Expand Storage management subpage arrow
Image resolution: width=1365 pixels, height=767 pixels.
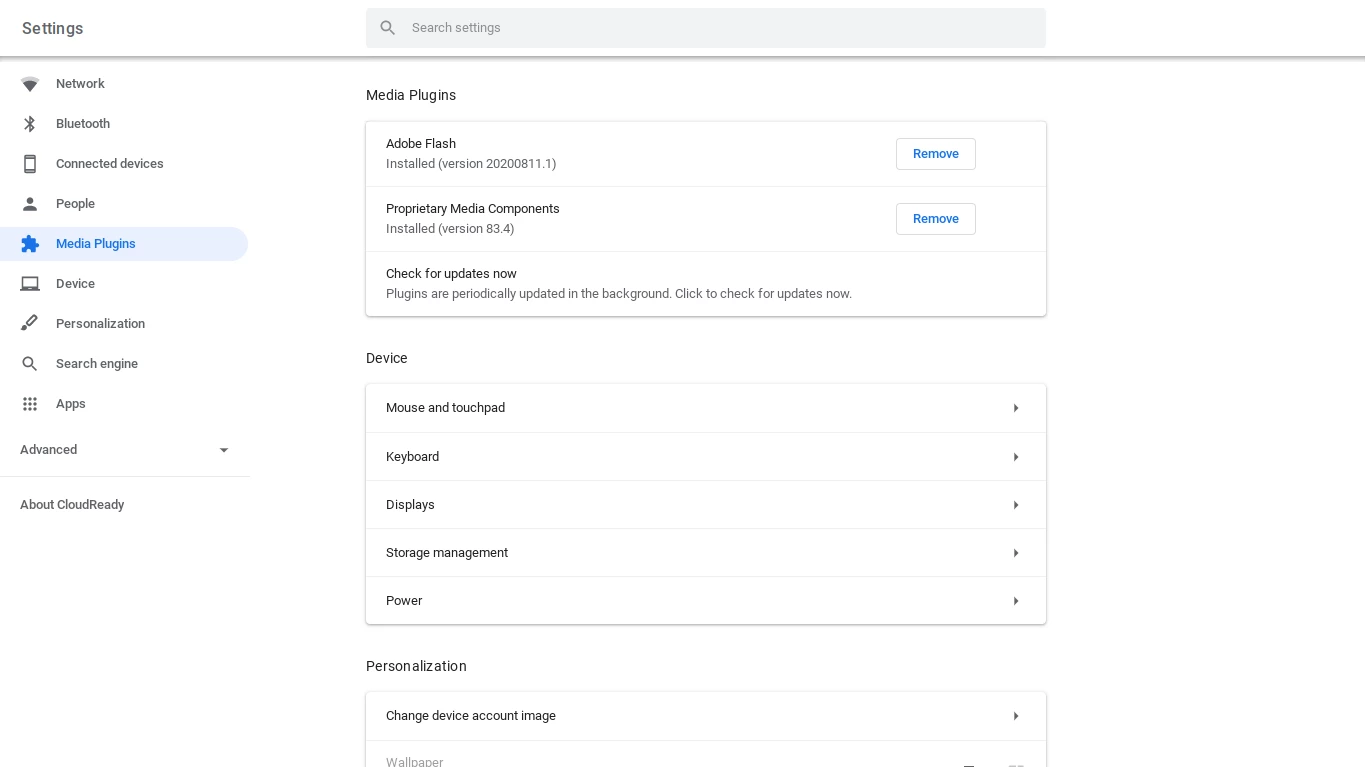click(x=1015, y=553)
